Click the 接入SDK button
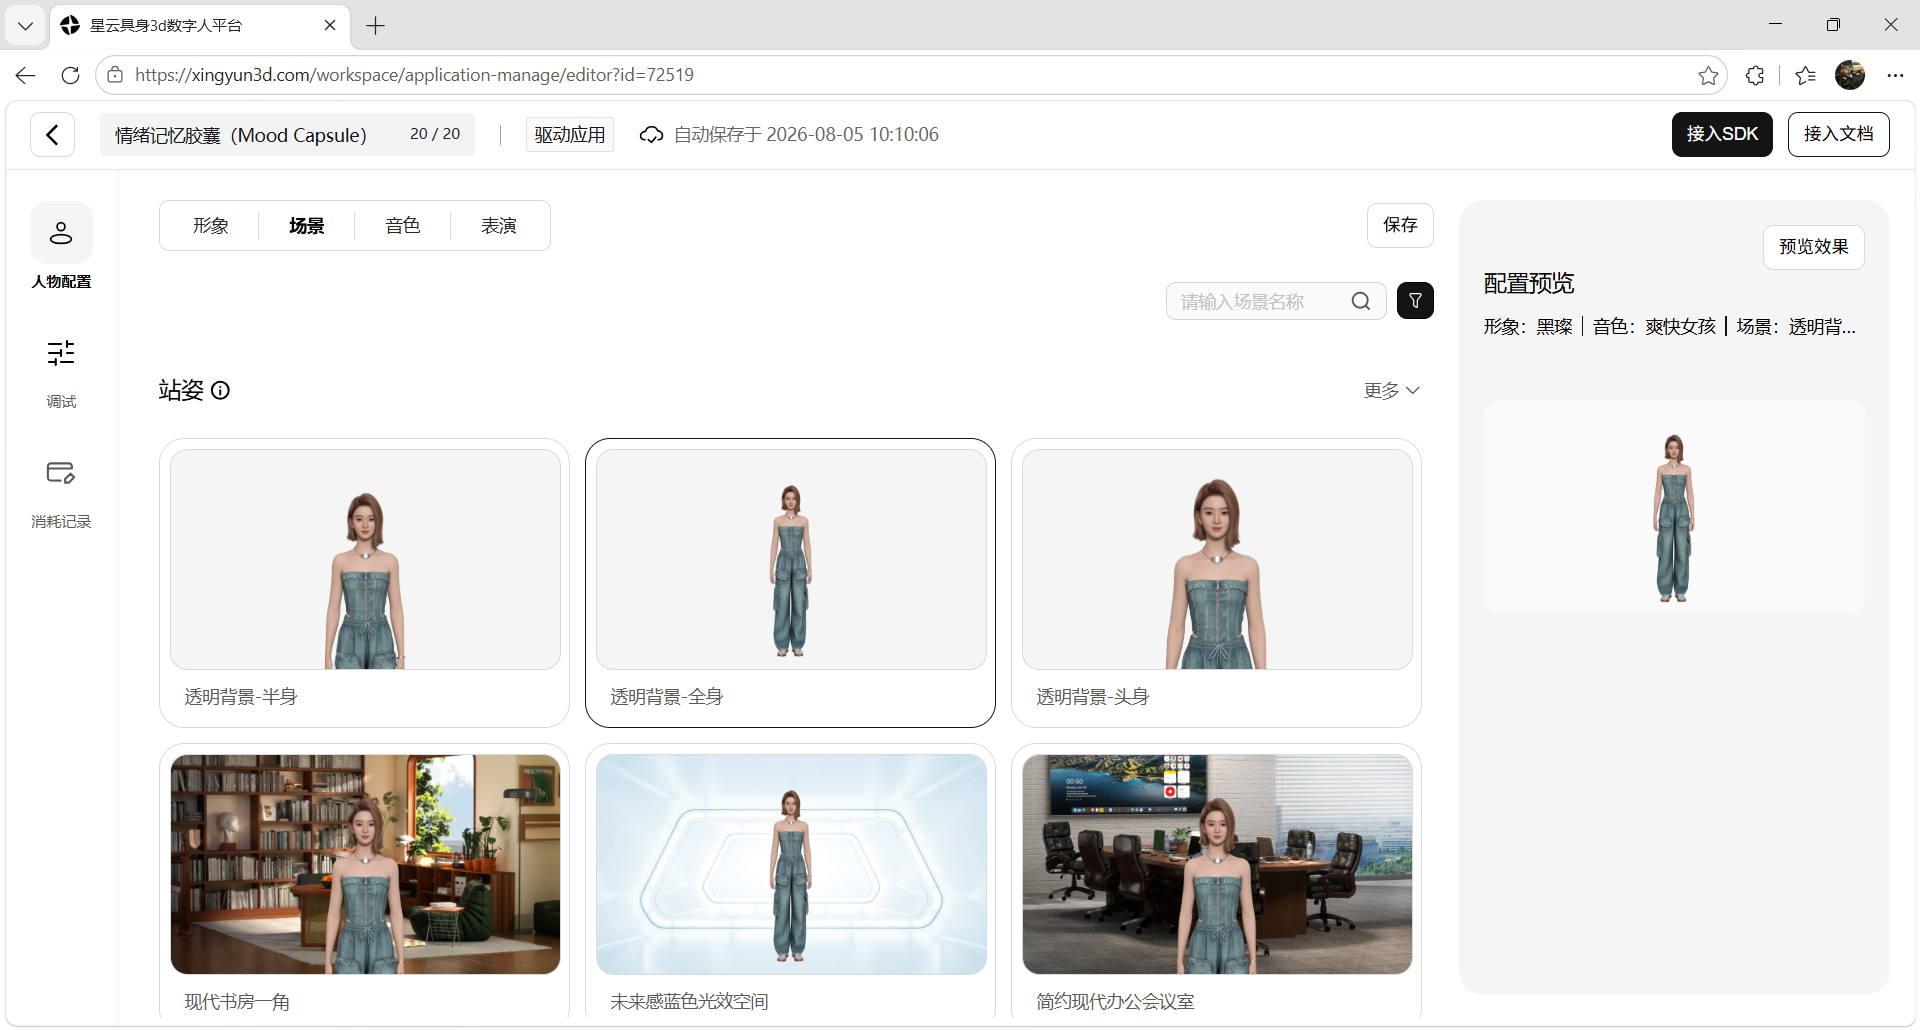The width and height of the screenshot is (1920, 1030). (x=1722, y=134)
